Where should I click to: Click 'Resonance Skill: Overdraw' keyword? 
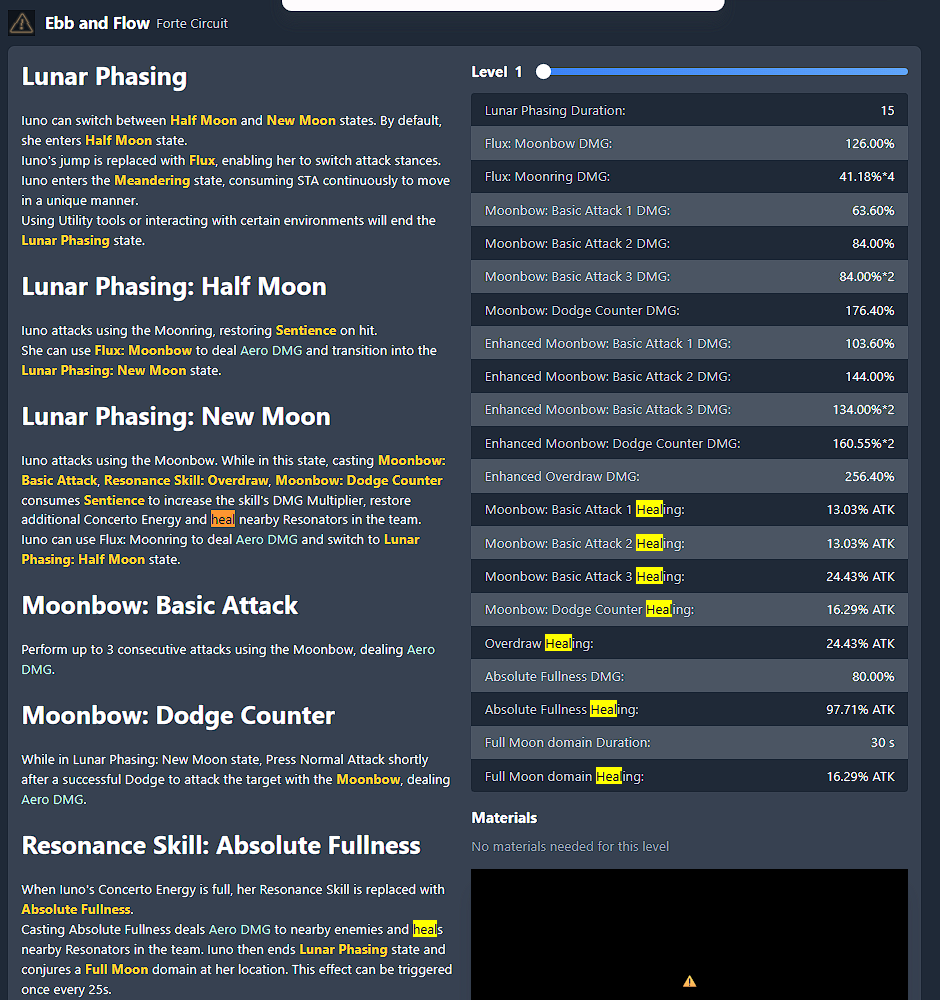click(x=186, y=480)
